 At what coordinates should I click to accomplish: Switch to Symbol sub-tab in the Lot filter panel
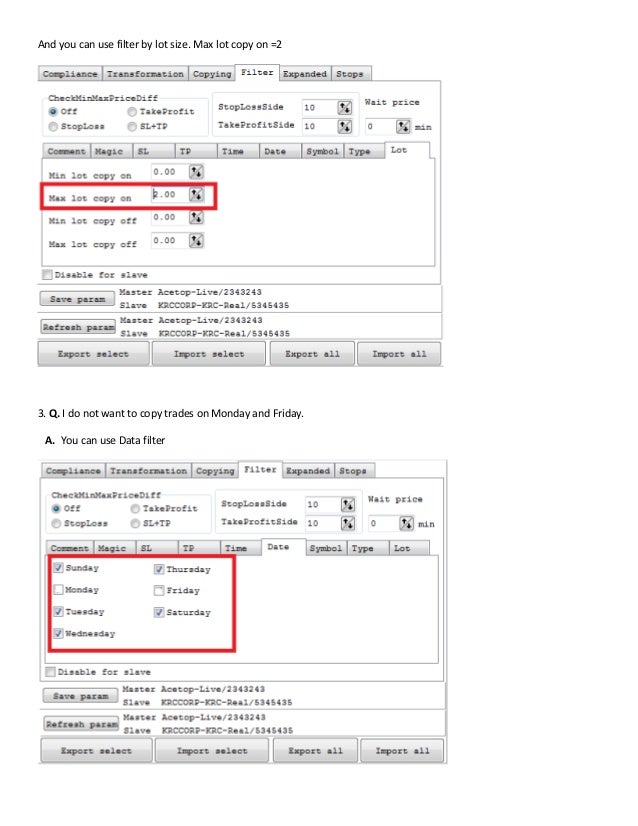click(322, 151)
